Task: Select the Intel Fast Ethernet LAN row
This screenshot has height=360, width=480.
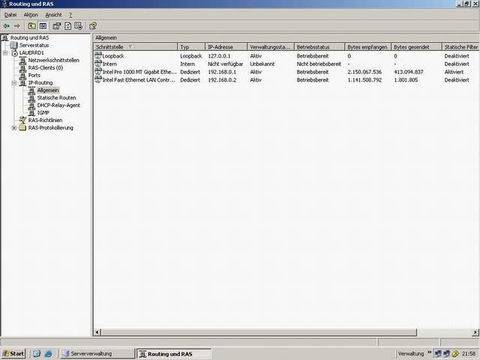Action: point(286,80)
